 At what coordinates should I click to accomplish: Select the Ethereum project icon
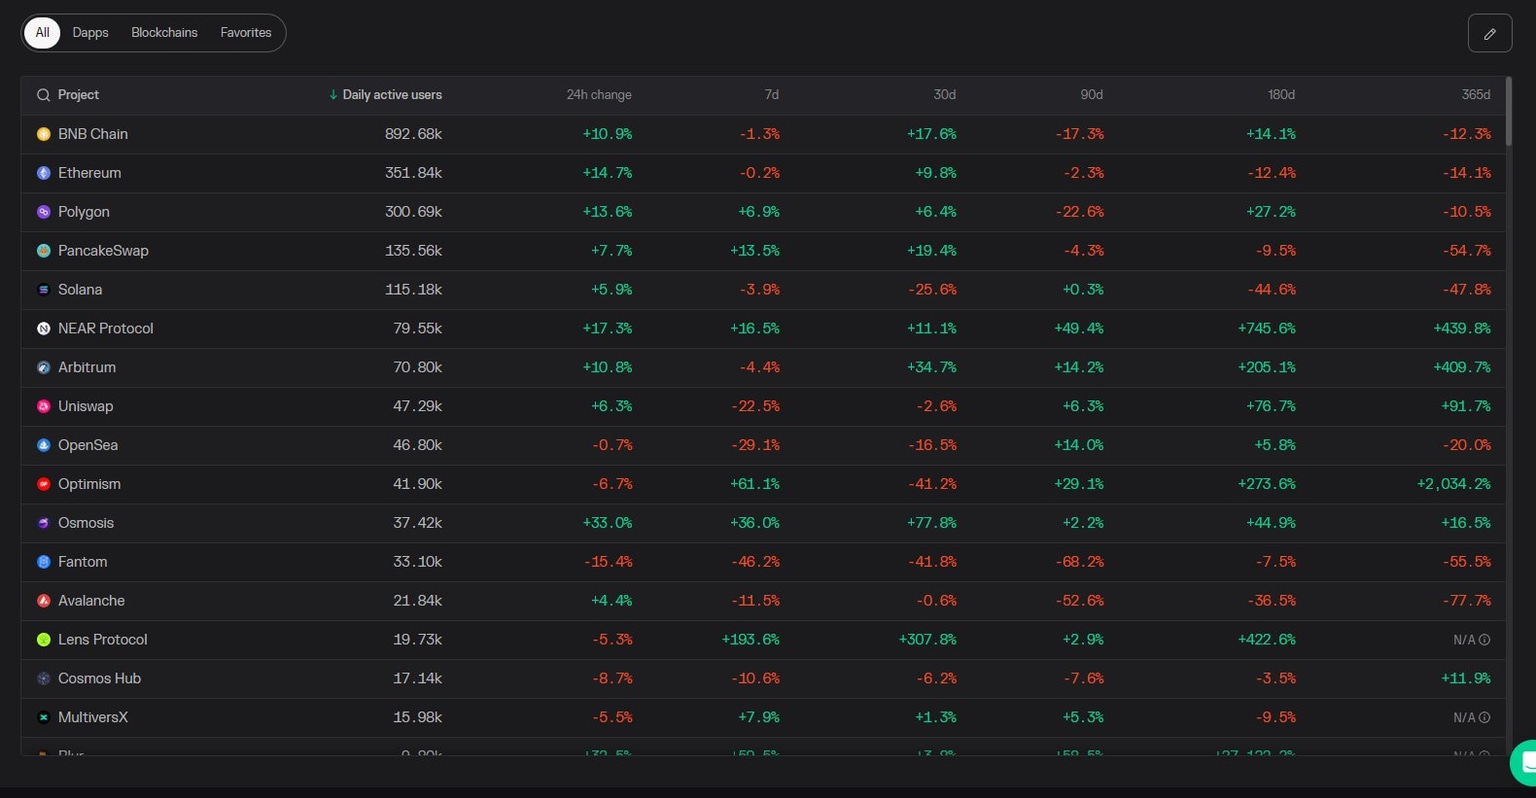(43, 172)
